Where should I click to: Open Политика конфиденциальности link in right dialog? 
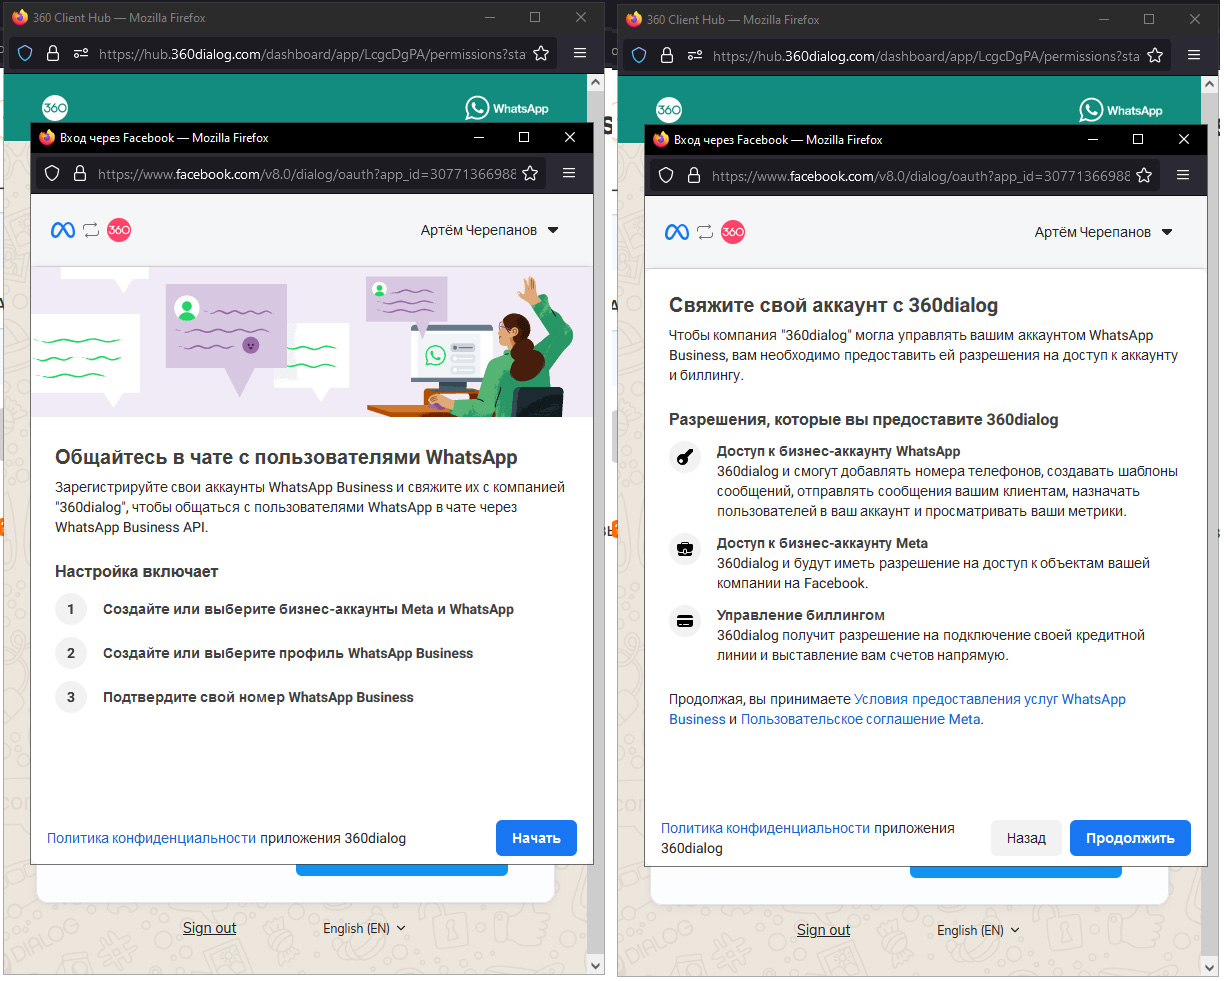[x=765, y=828]
